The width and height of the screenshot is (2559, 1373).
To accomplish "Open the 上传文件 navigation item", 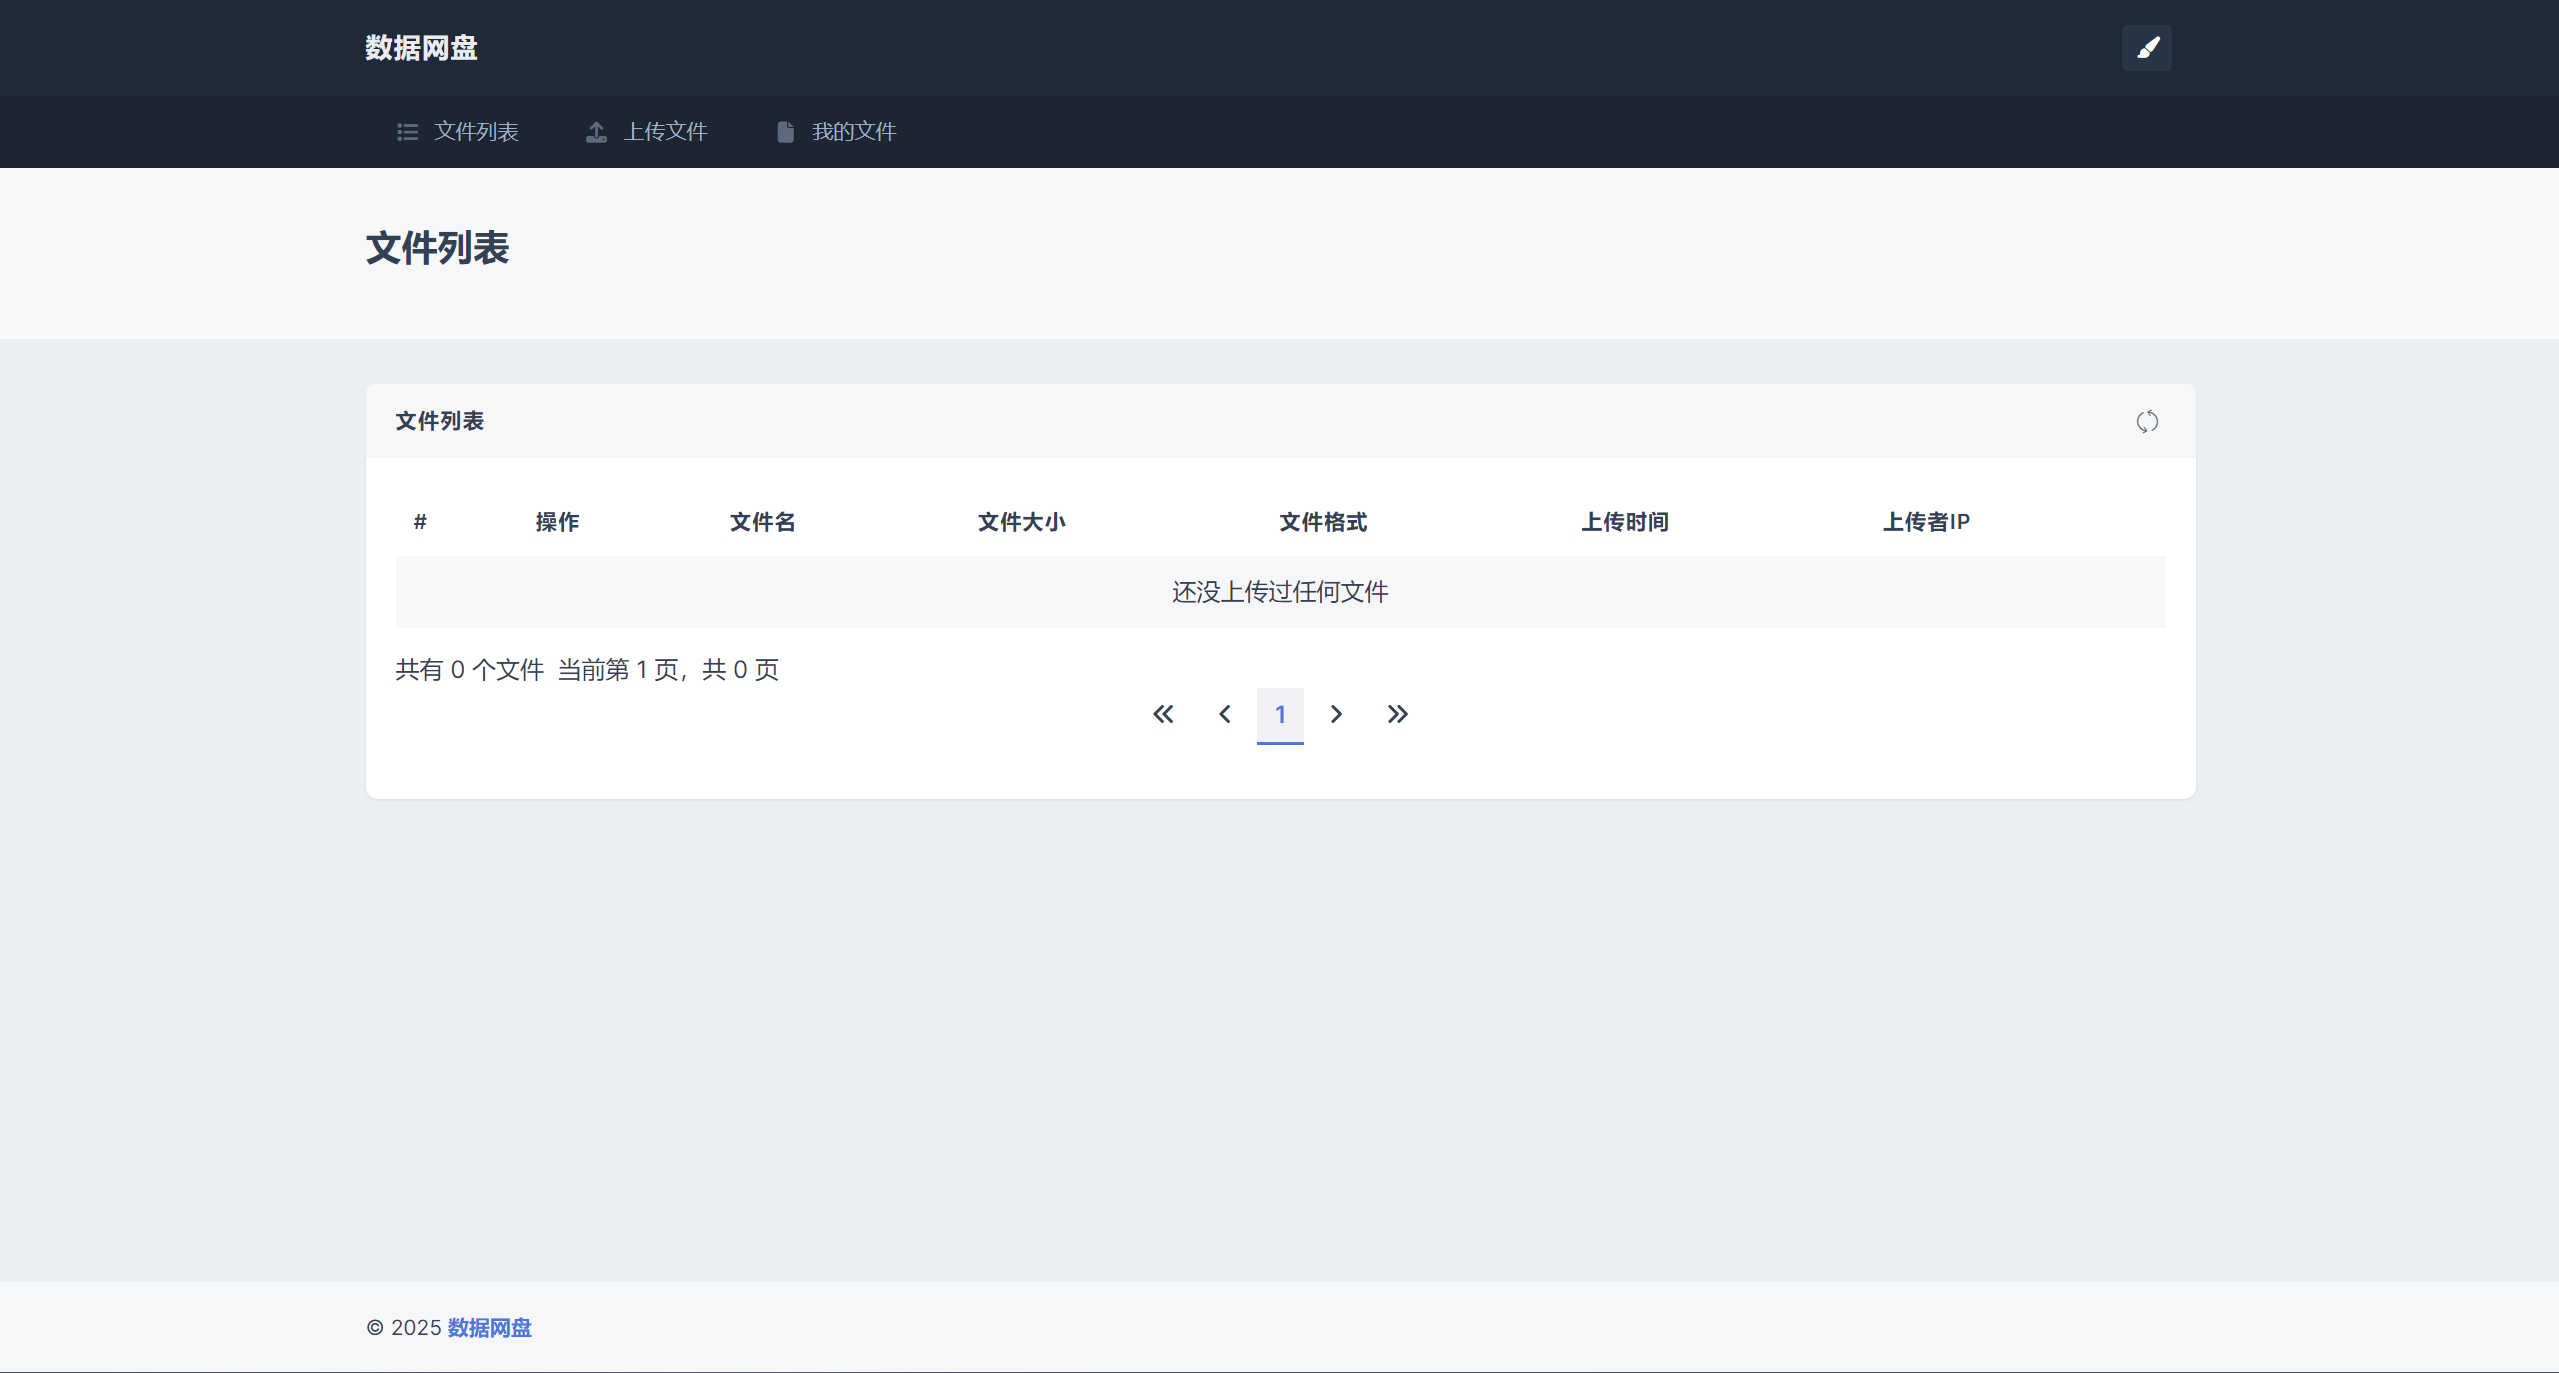I will (666, 131).
